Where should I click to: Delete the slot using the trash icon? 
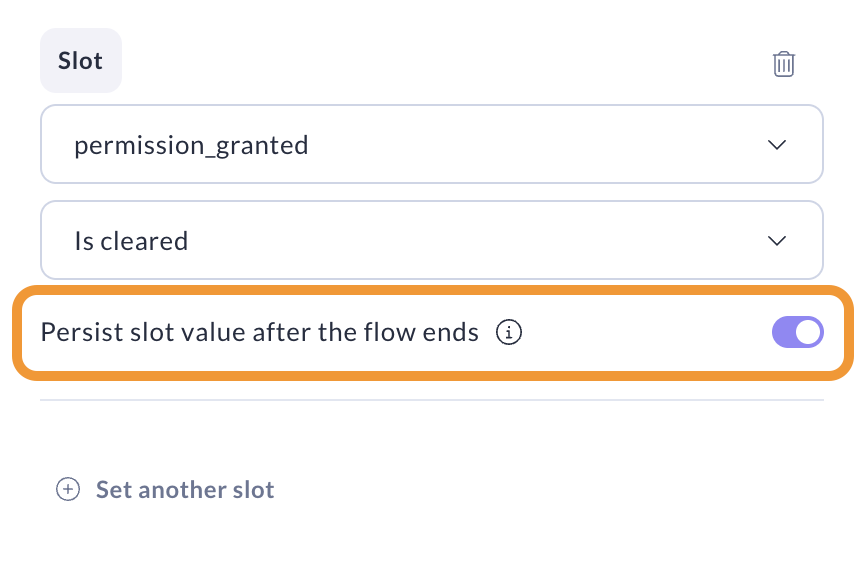[x=783, y=64]
